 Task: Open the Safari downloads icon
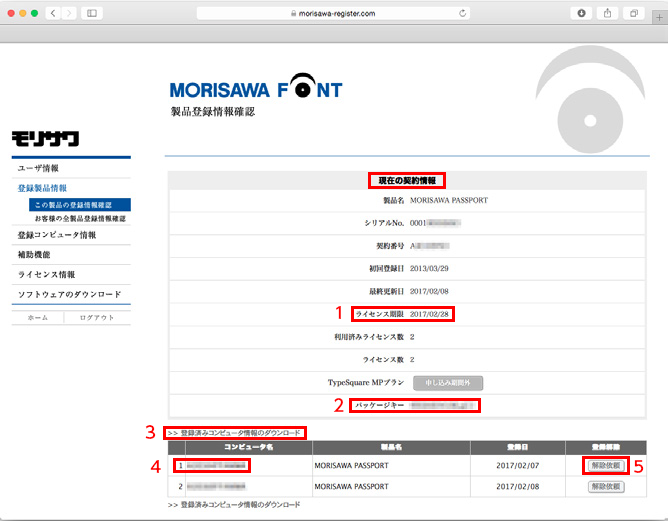click(x=582, y=13)
